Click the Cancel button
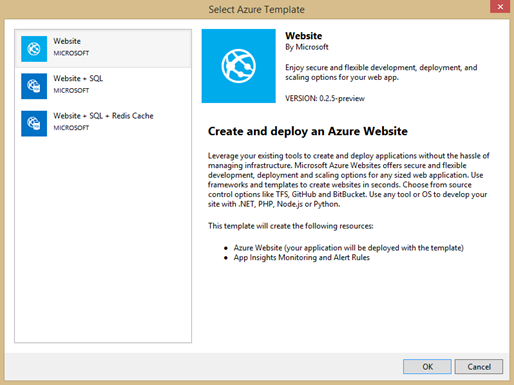This screenshot has width=514, height=385. click(479, 367)
